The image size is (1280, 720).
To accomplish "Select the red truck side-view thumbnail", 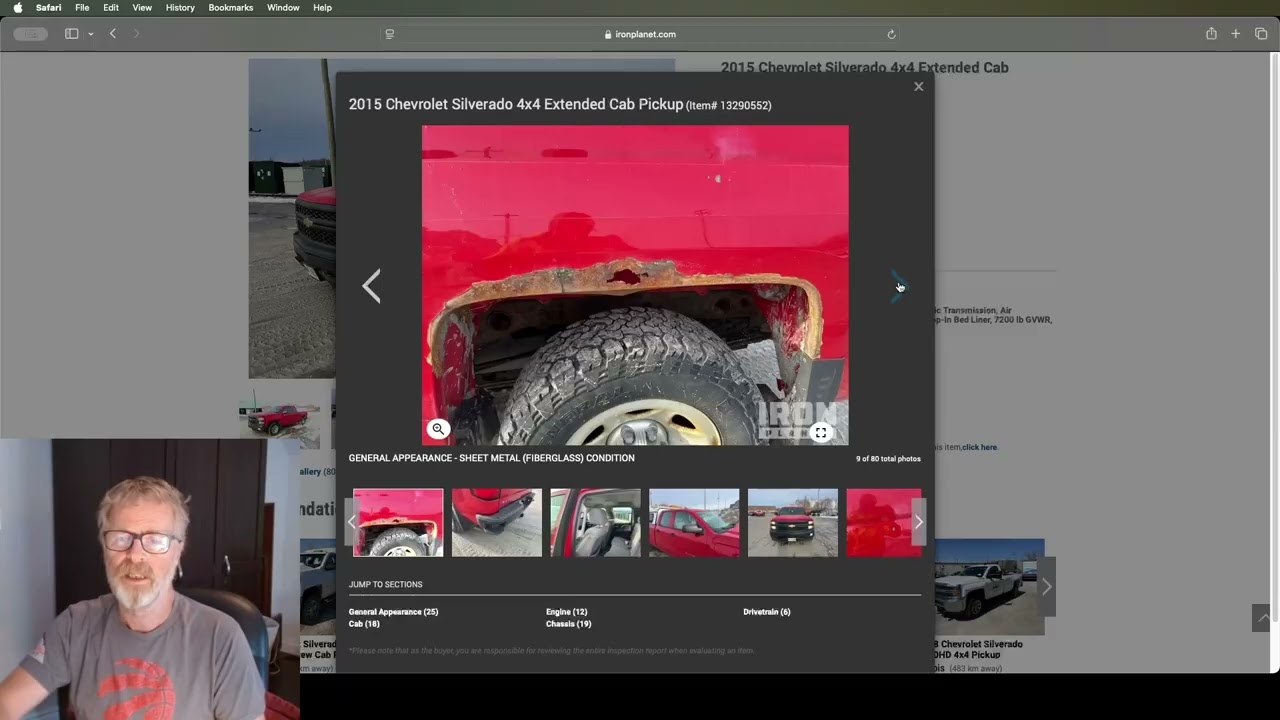I will coord(694,522).
